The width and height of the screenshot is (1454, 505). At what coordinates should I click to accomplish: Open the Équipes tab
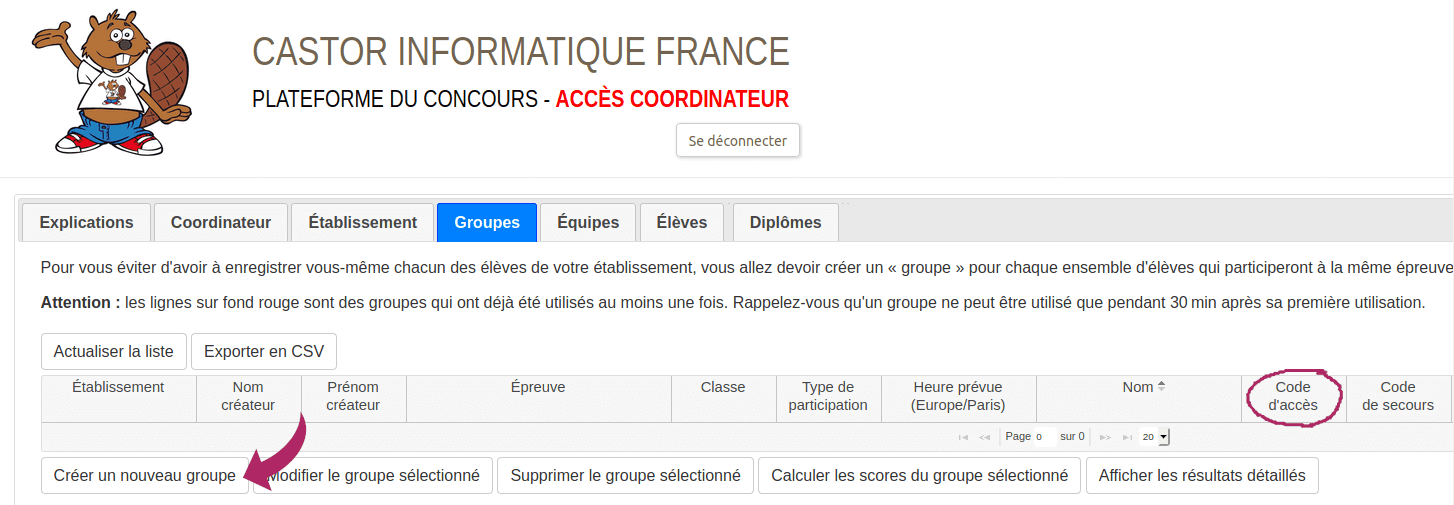click(x=588, y=222)
